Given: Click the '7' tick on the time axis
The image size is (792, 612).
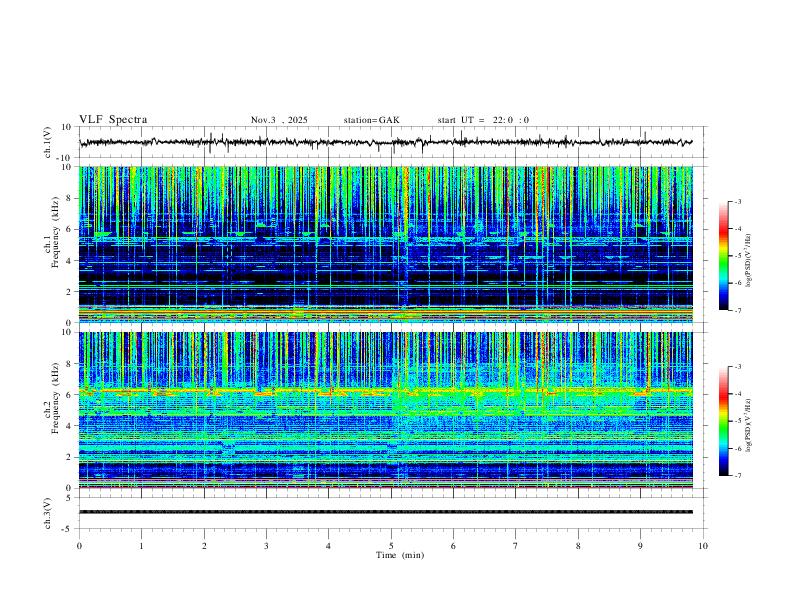Looking at the screenshot, I should (516, 546).
